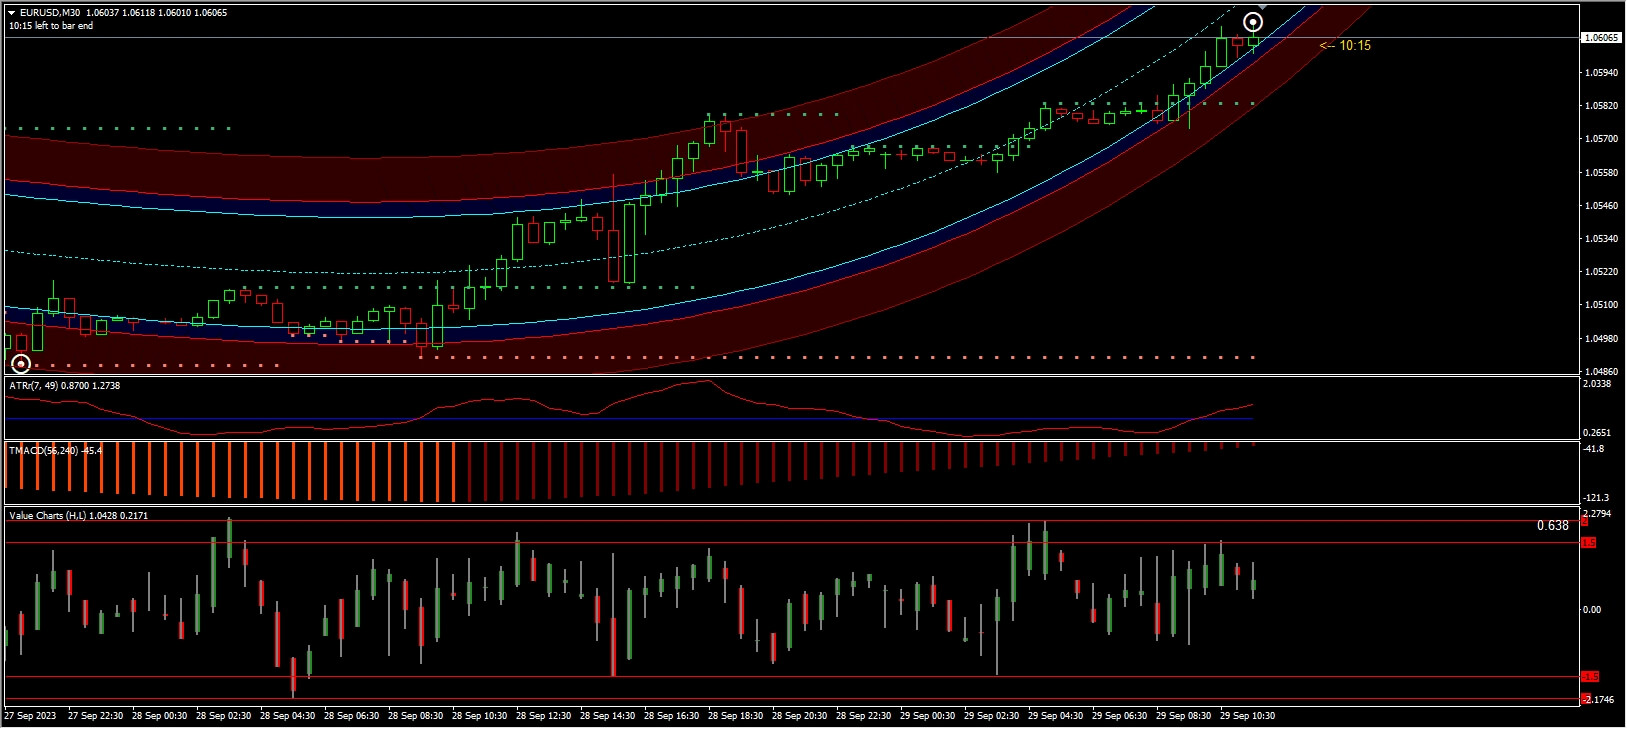Click the 0.638 value in Value Charts
The height and width of the screenshot is (729, 1627).
[1553, 526]
